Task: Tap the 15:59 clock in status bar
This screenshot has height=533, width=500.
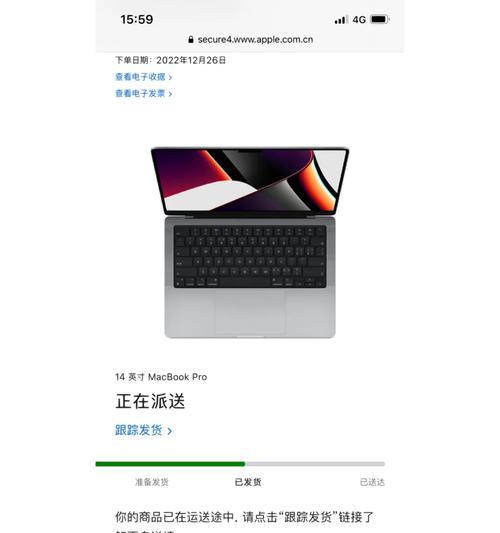Action: click(x=137, y=19)
